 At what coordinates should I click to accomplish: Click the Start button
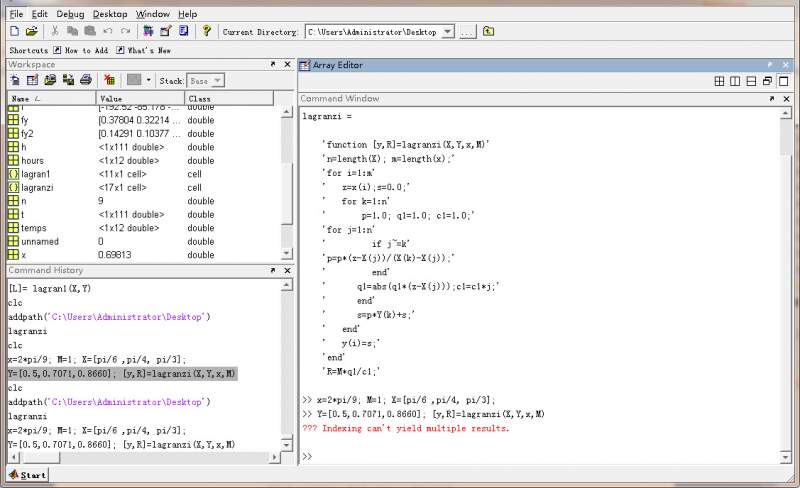tap(27, 474)
